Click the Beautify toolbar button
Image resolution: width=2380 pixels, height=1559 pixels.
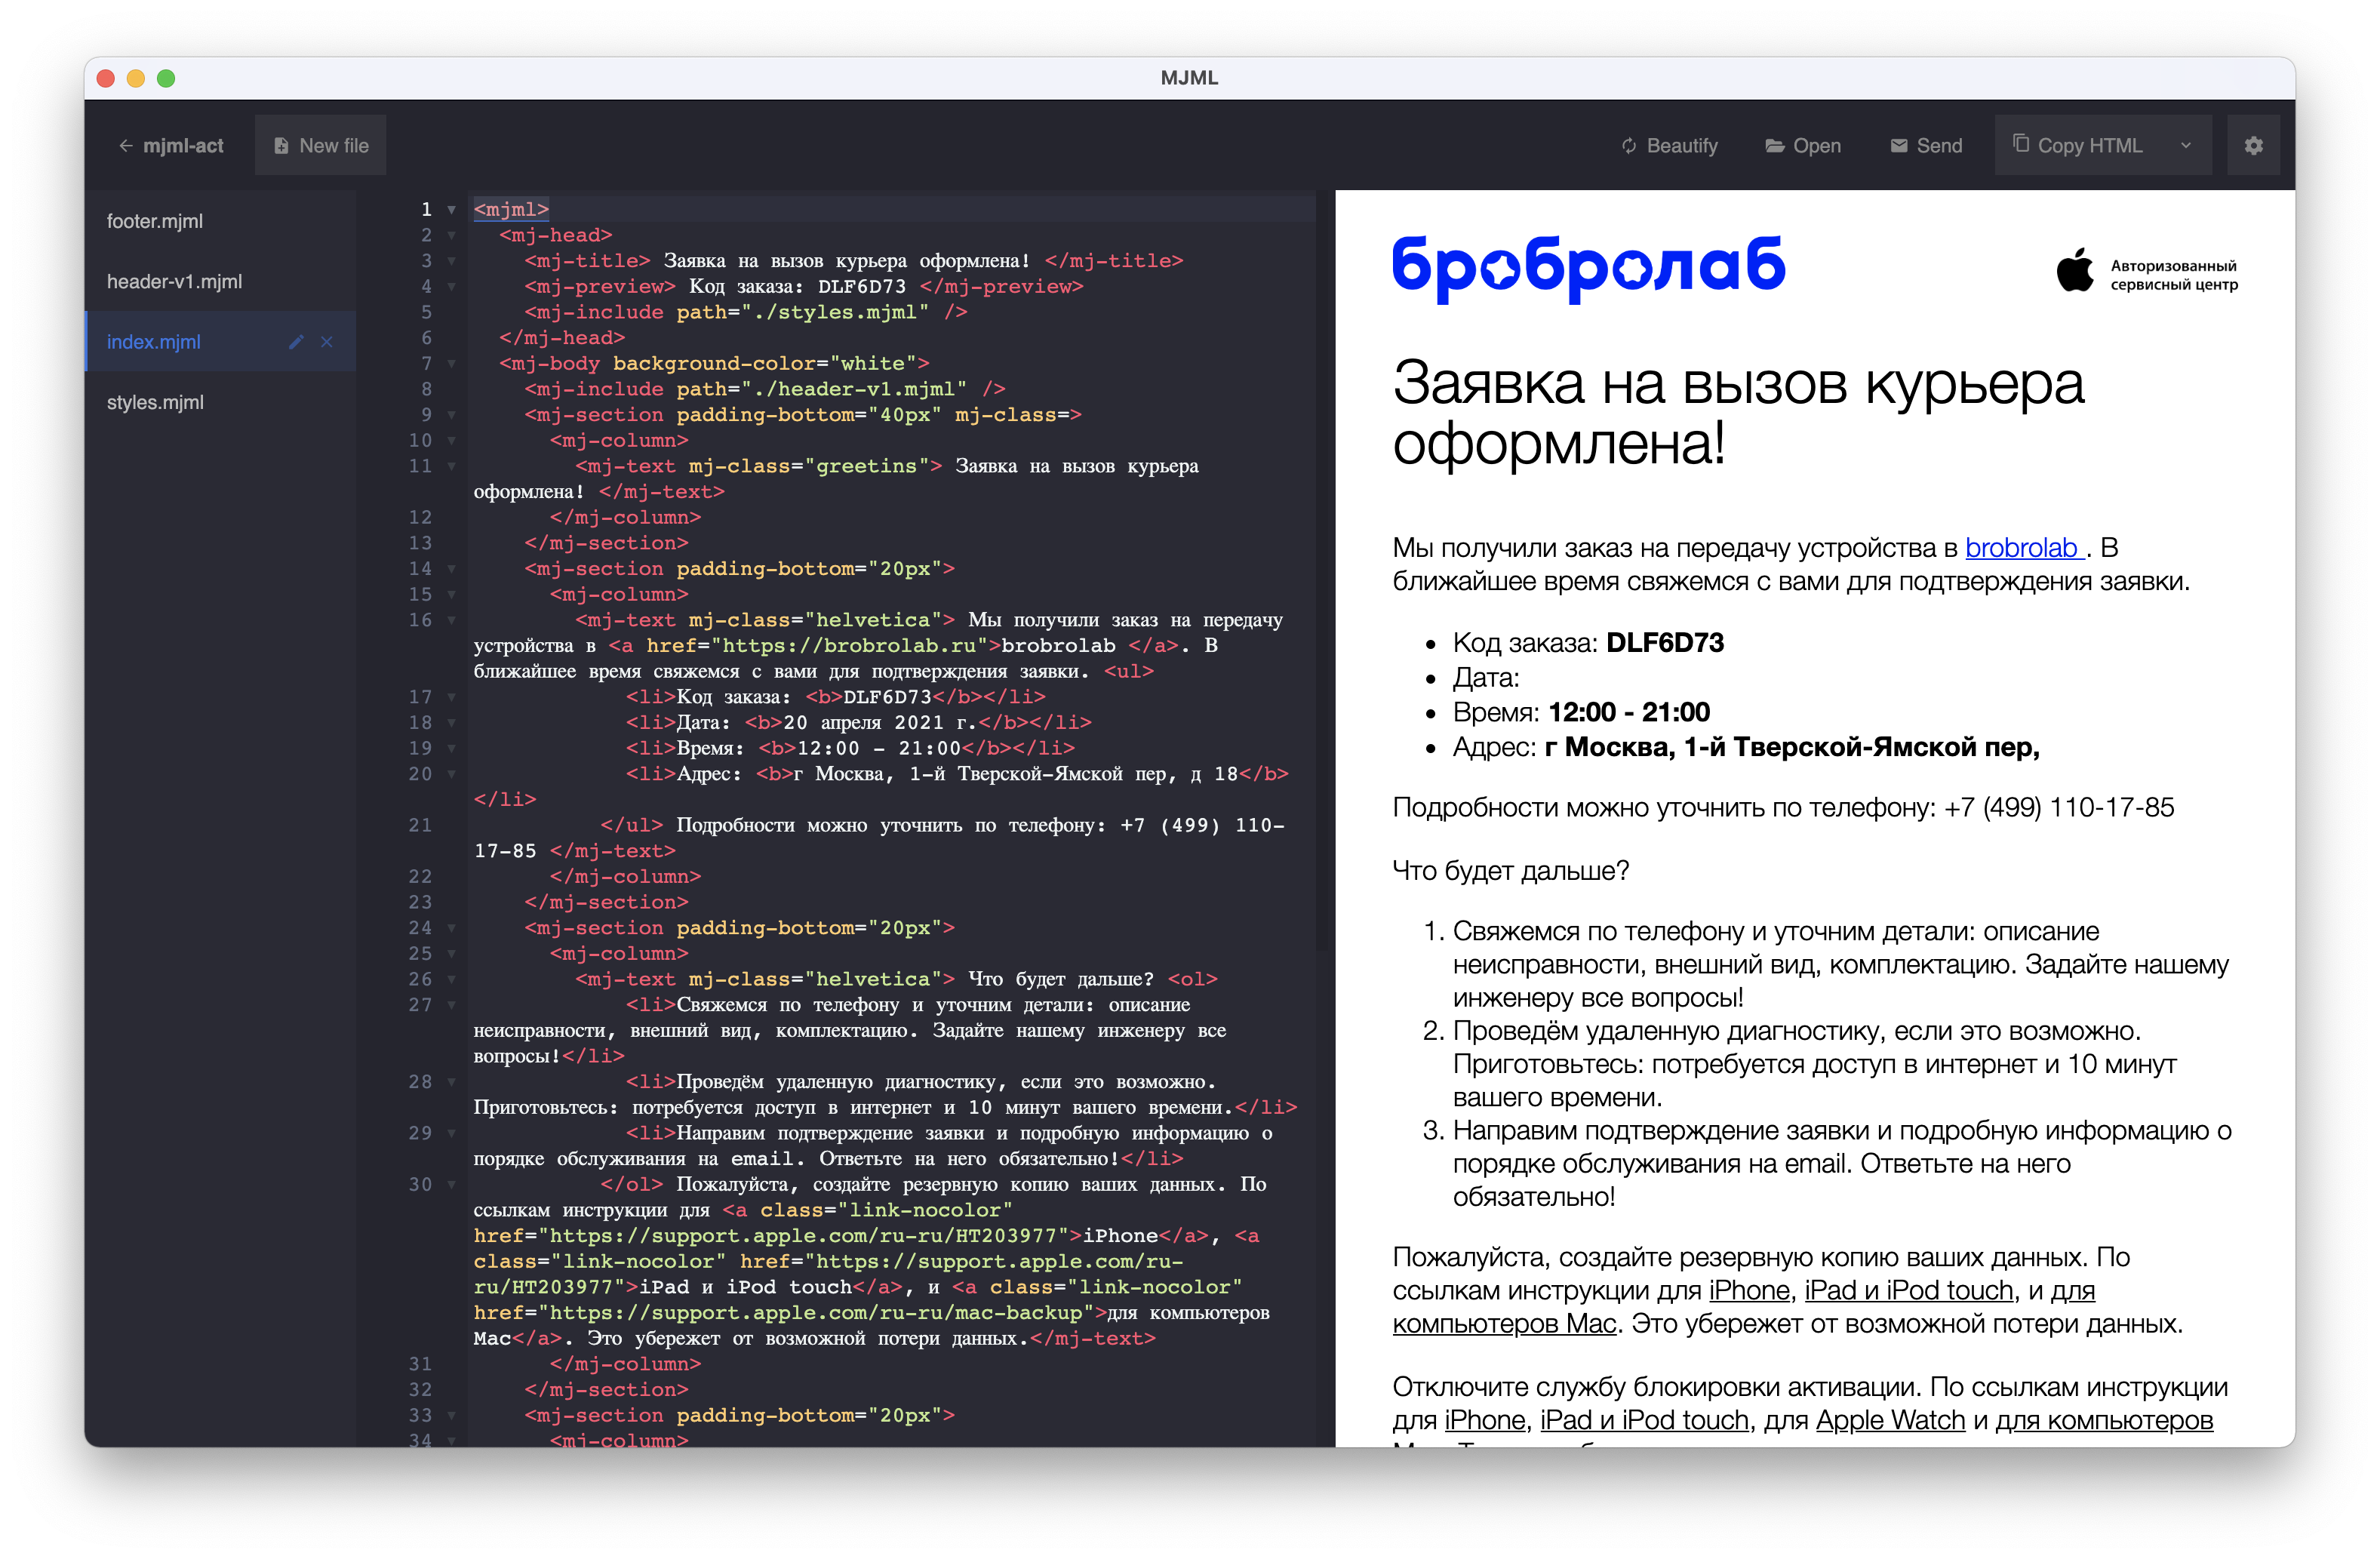1669,146
